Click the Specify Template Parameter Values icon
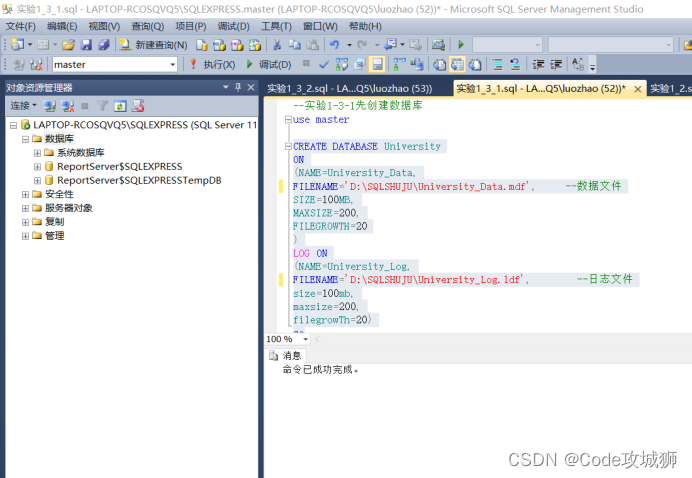This screenshot has width=692, height=478. tap(578, 65)
